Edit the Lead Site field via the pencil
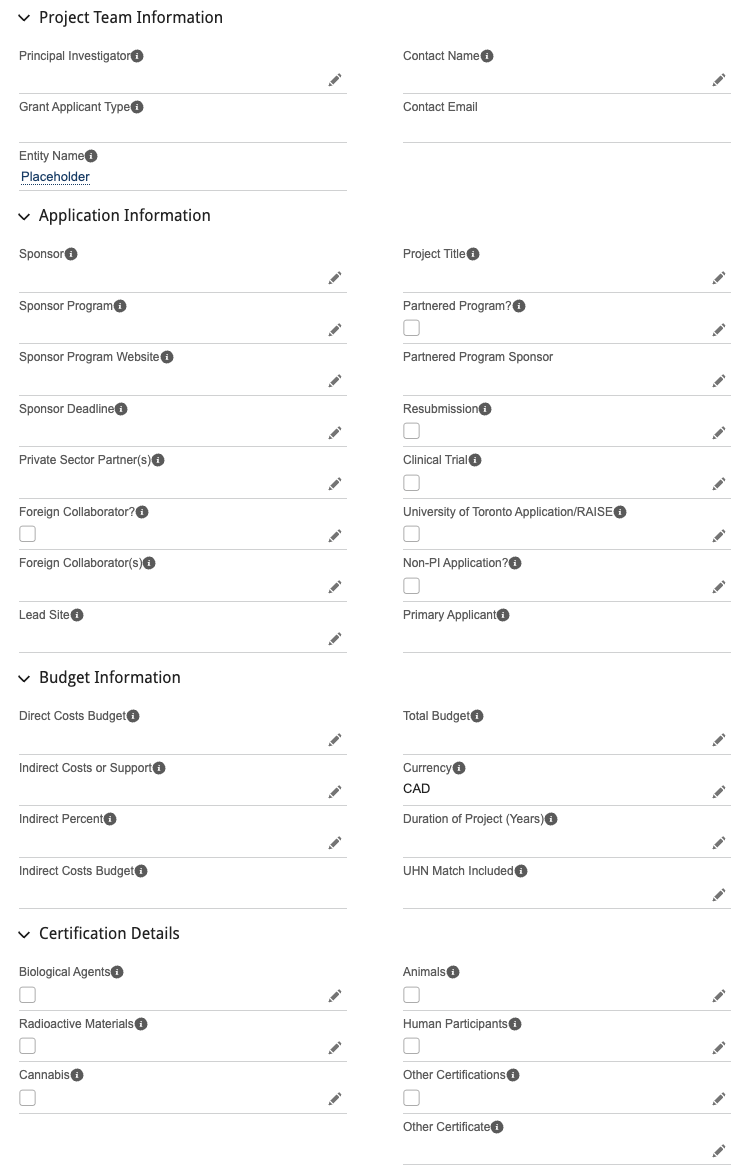Image resolution: width=753 pixels, height=1166 pixels. pyautogui.click(x=335, y=638)
